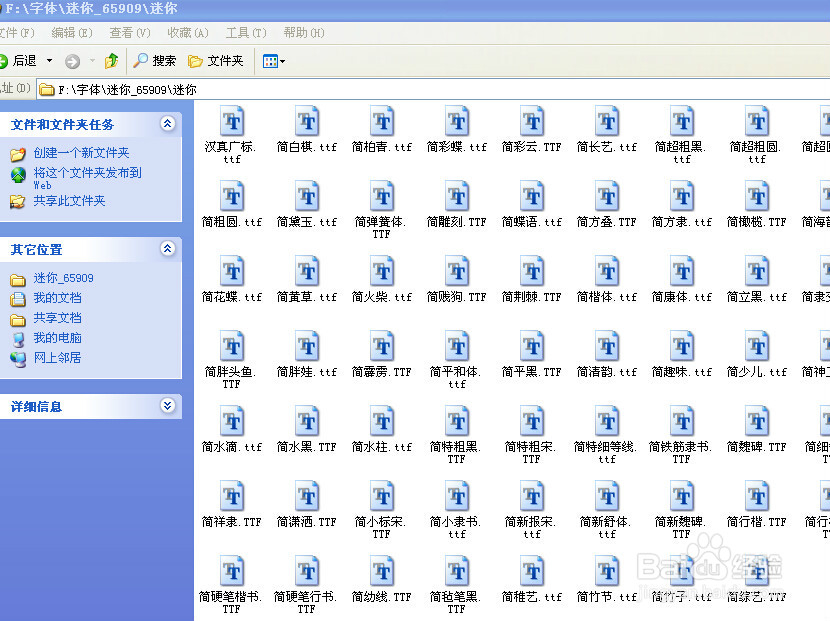The width and height of the screenshot is (830, 621).
Task: Select the 简雕刻.TTF font icon
Action: point(457,196)
